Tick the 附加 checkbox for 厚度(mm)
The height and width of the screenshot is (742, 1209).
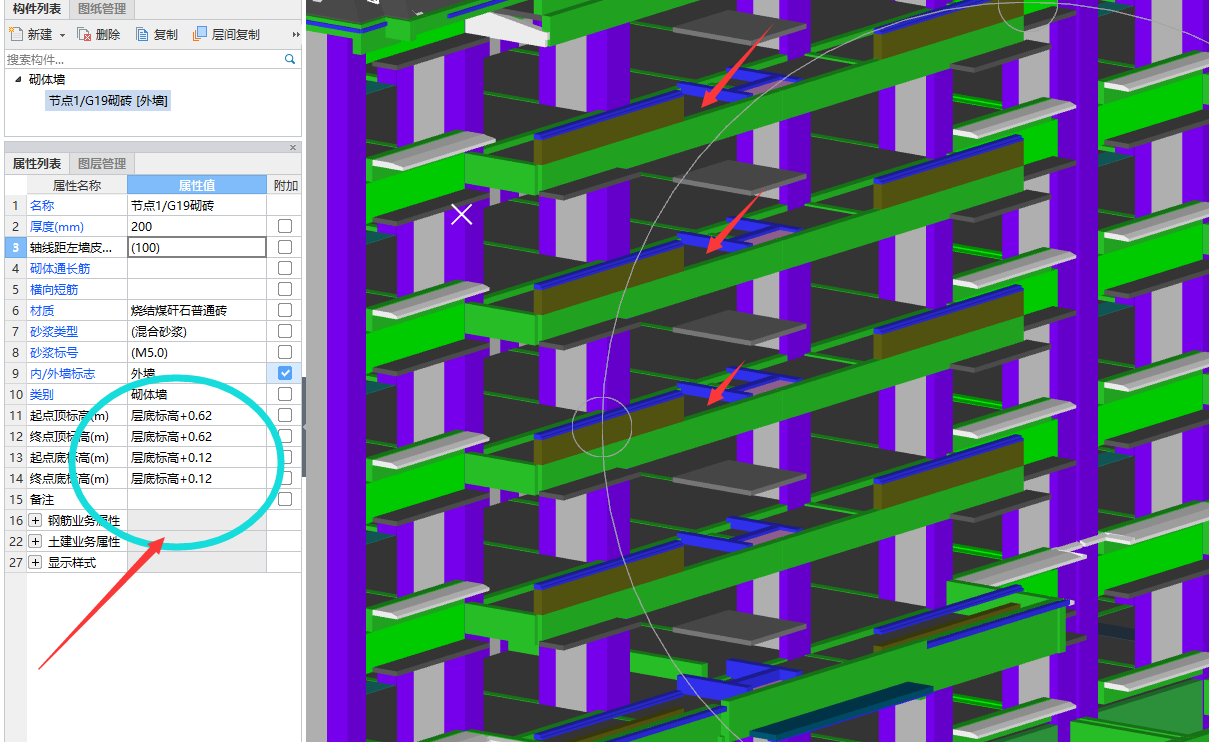coord(285,226)
